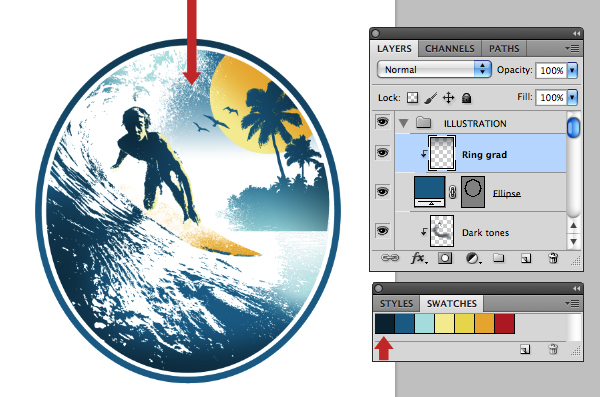Click the Dark tones layer thumbnail
The image size is (600, 397).
(442, 231)
